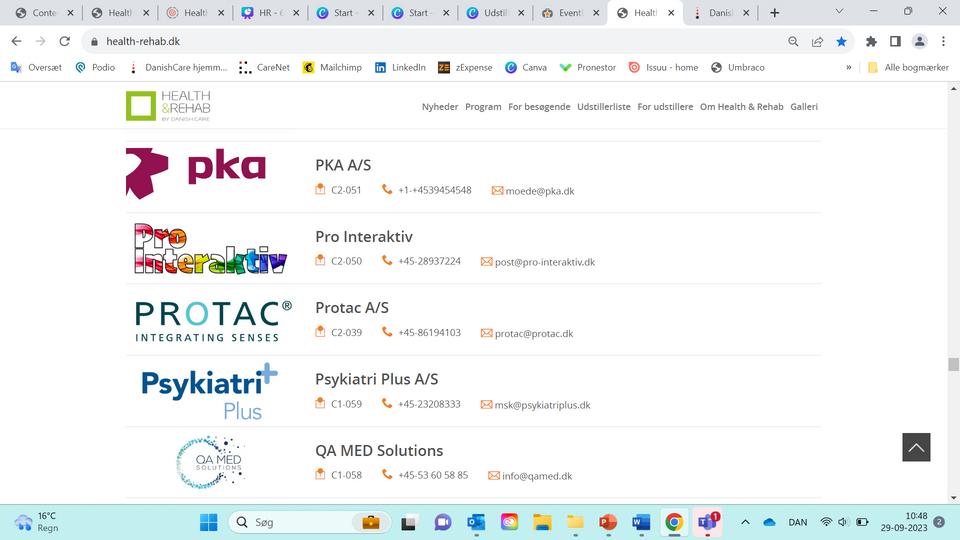Click the Psykiatri Plus logo image
Screen dimensions: 960x540
click(x=209, y=391)
